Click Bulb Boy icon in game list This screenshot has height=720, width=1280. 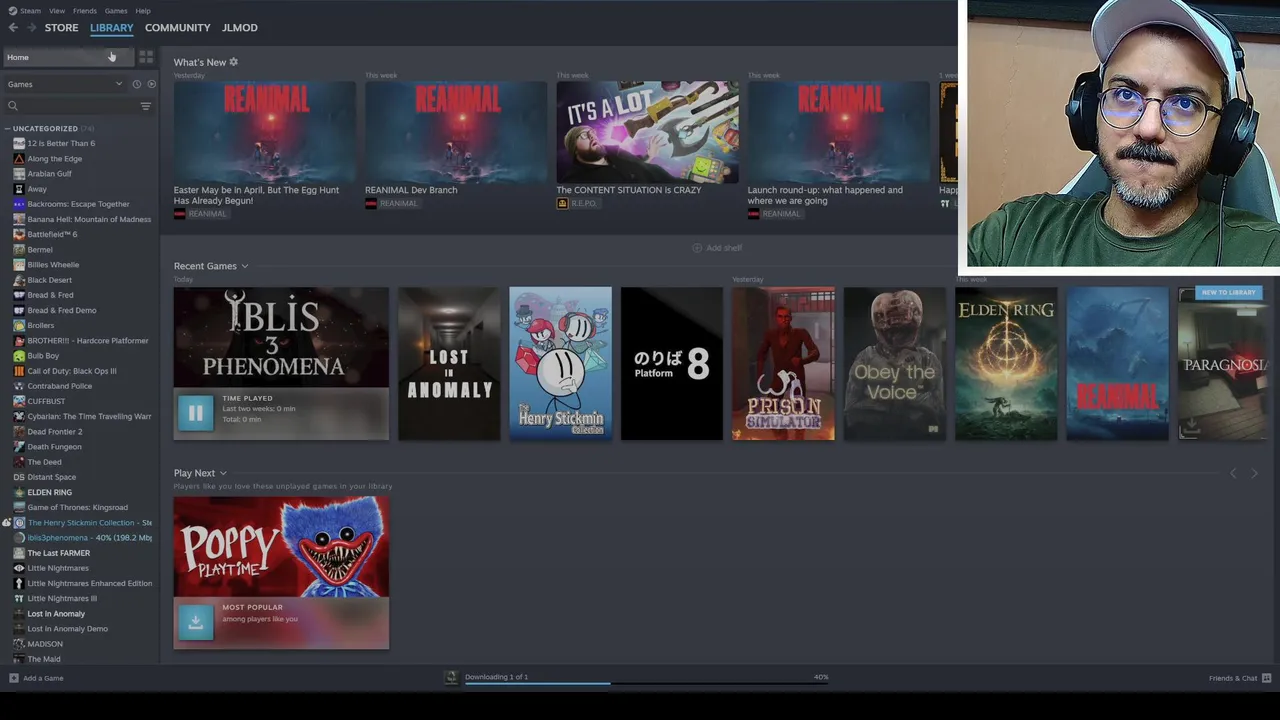19,356
